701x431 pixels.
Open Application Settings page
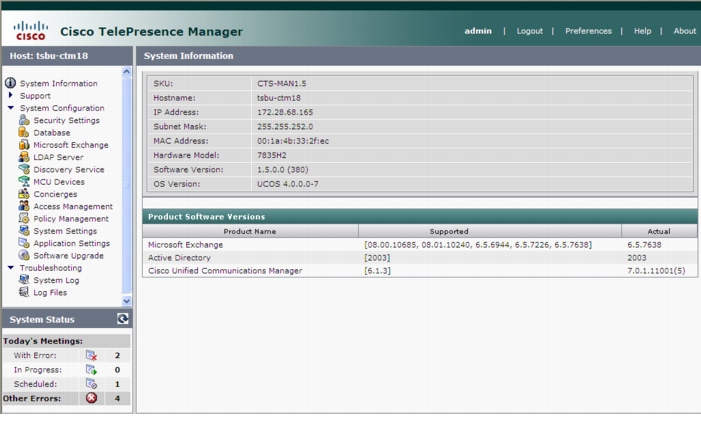point(72,243)
